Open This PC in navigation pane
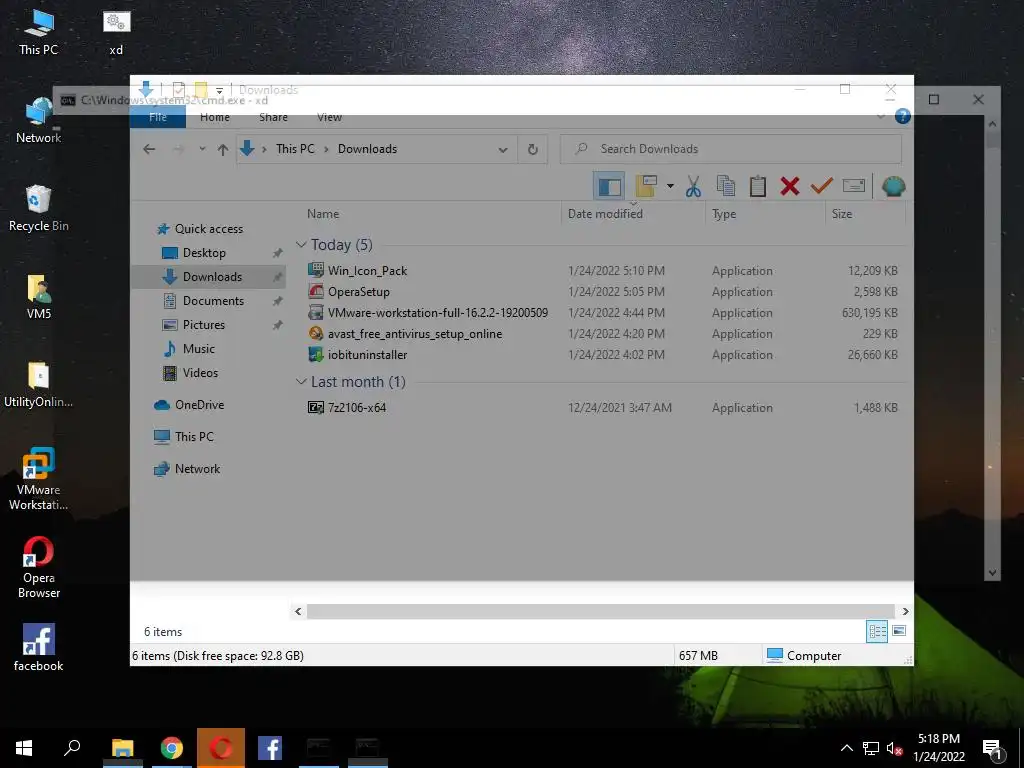1024x768 pixels. pos(194,437)
